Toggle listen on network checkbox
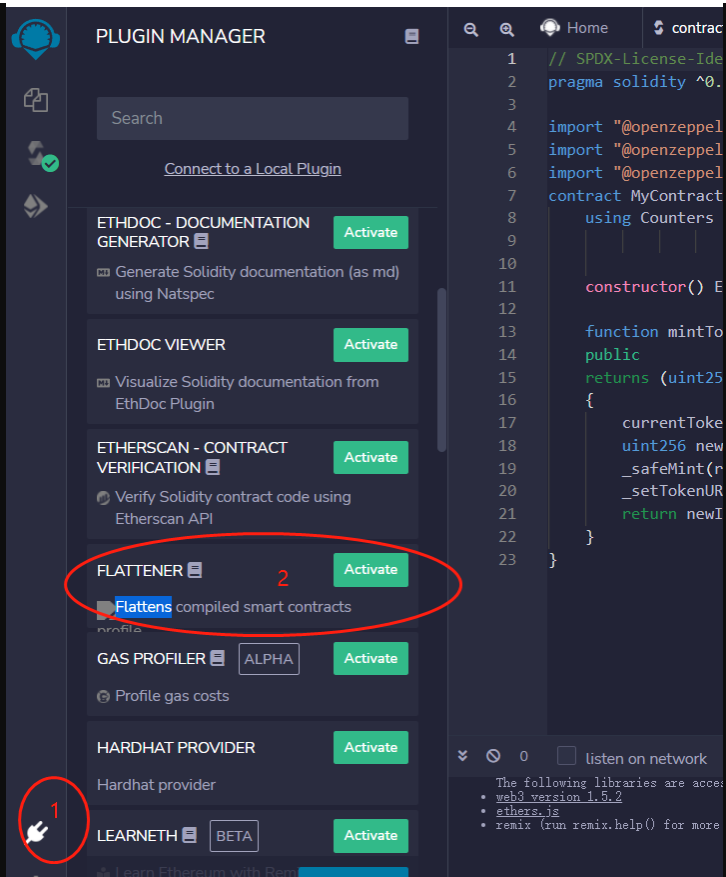 tap(567, 756)
